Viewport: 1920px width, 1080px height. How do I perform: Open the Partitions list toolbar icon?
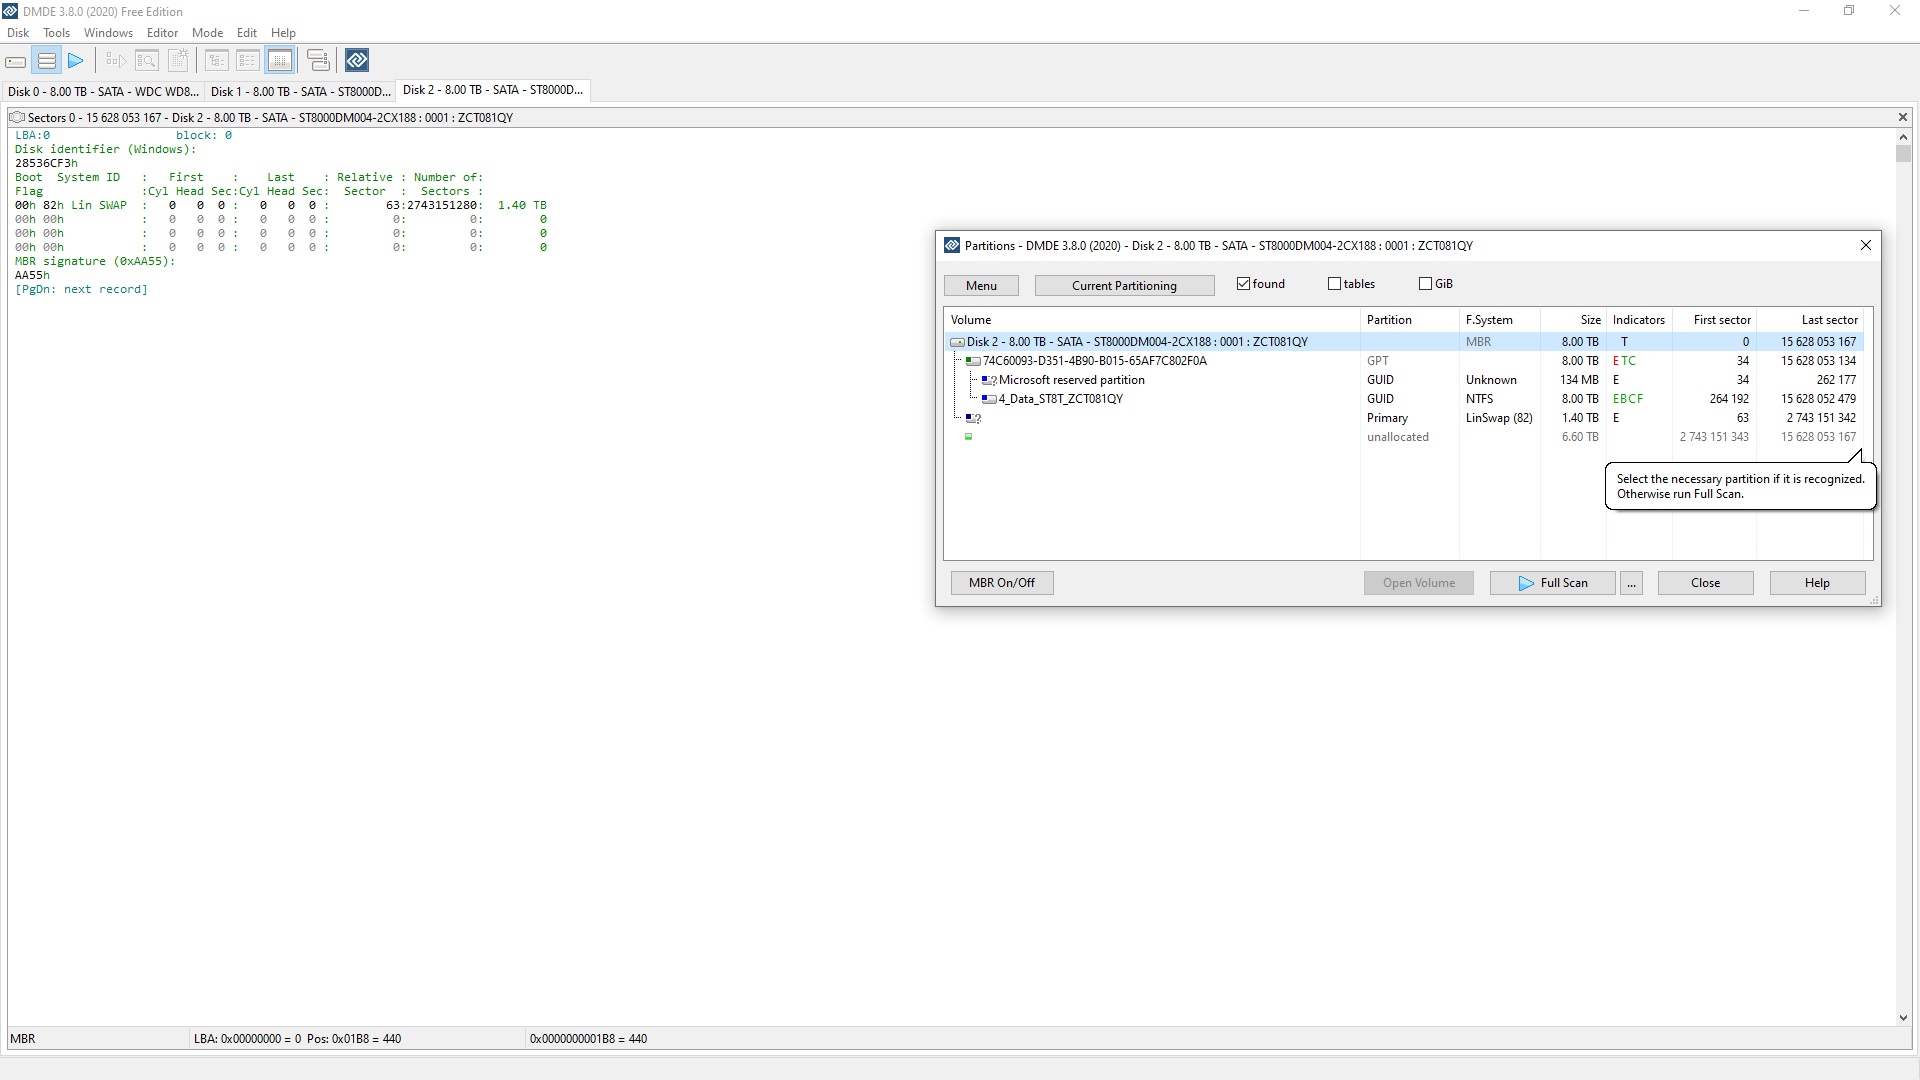click(x=46, y=61)
